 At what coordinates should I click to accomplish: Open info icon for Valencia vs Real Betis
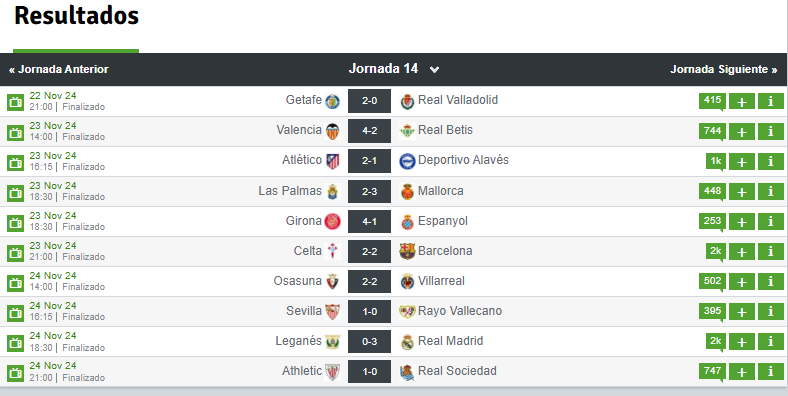[770, 132]
